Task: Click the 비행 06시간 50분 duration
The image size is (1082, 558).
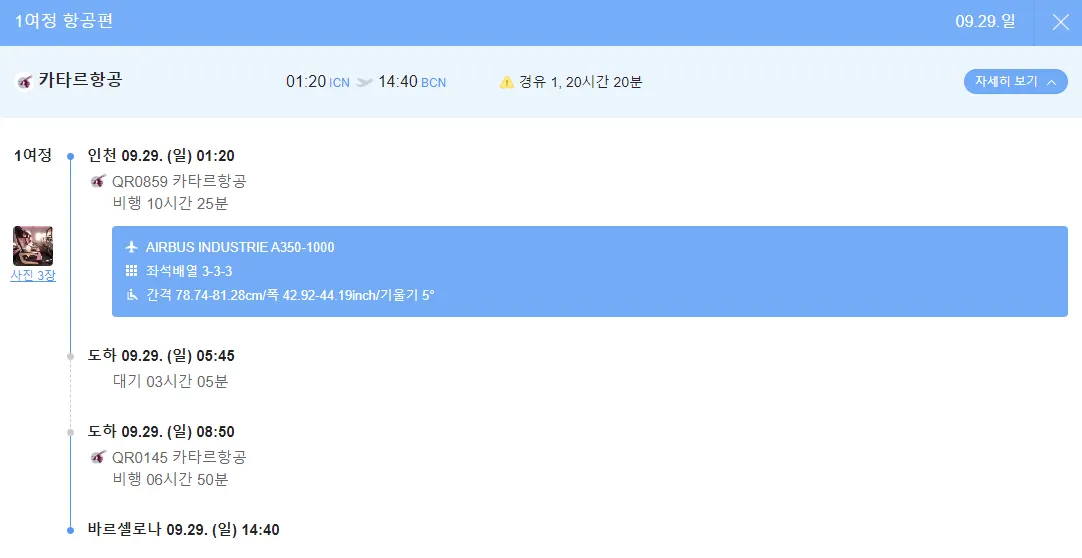Action: (x=170, y=479)
